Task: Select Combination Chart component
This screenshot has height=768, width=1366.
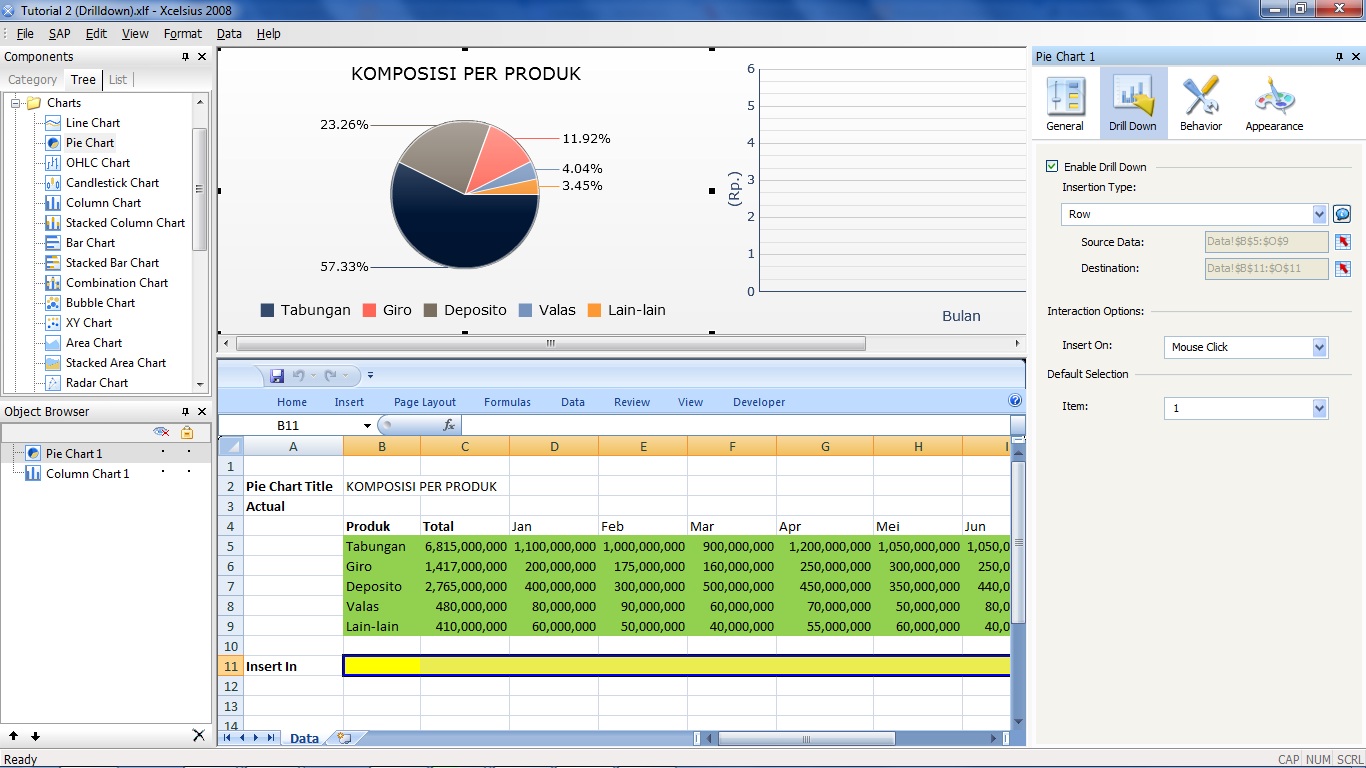Action: (x=117, y=283)
